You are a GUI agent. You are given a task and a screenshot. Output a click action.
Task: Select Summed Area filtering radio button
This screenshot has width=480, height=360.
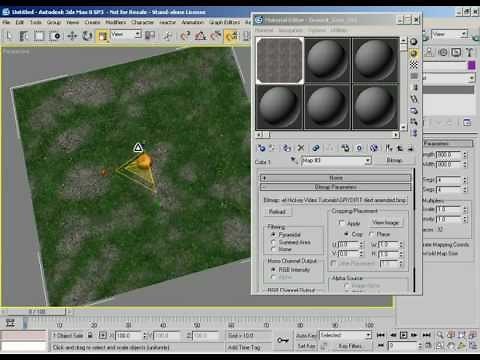click(273, 242)
